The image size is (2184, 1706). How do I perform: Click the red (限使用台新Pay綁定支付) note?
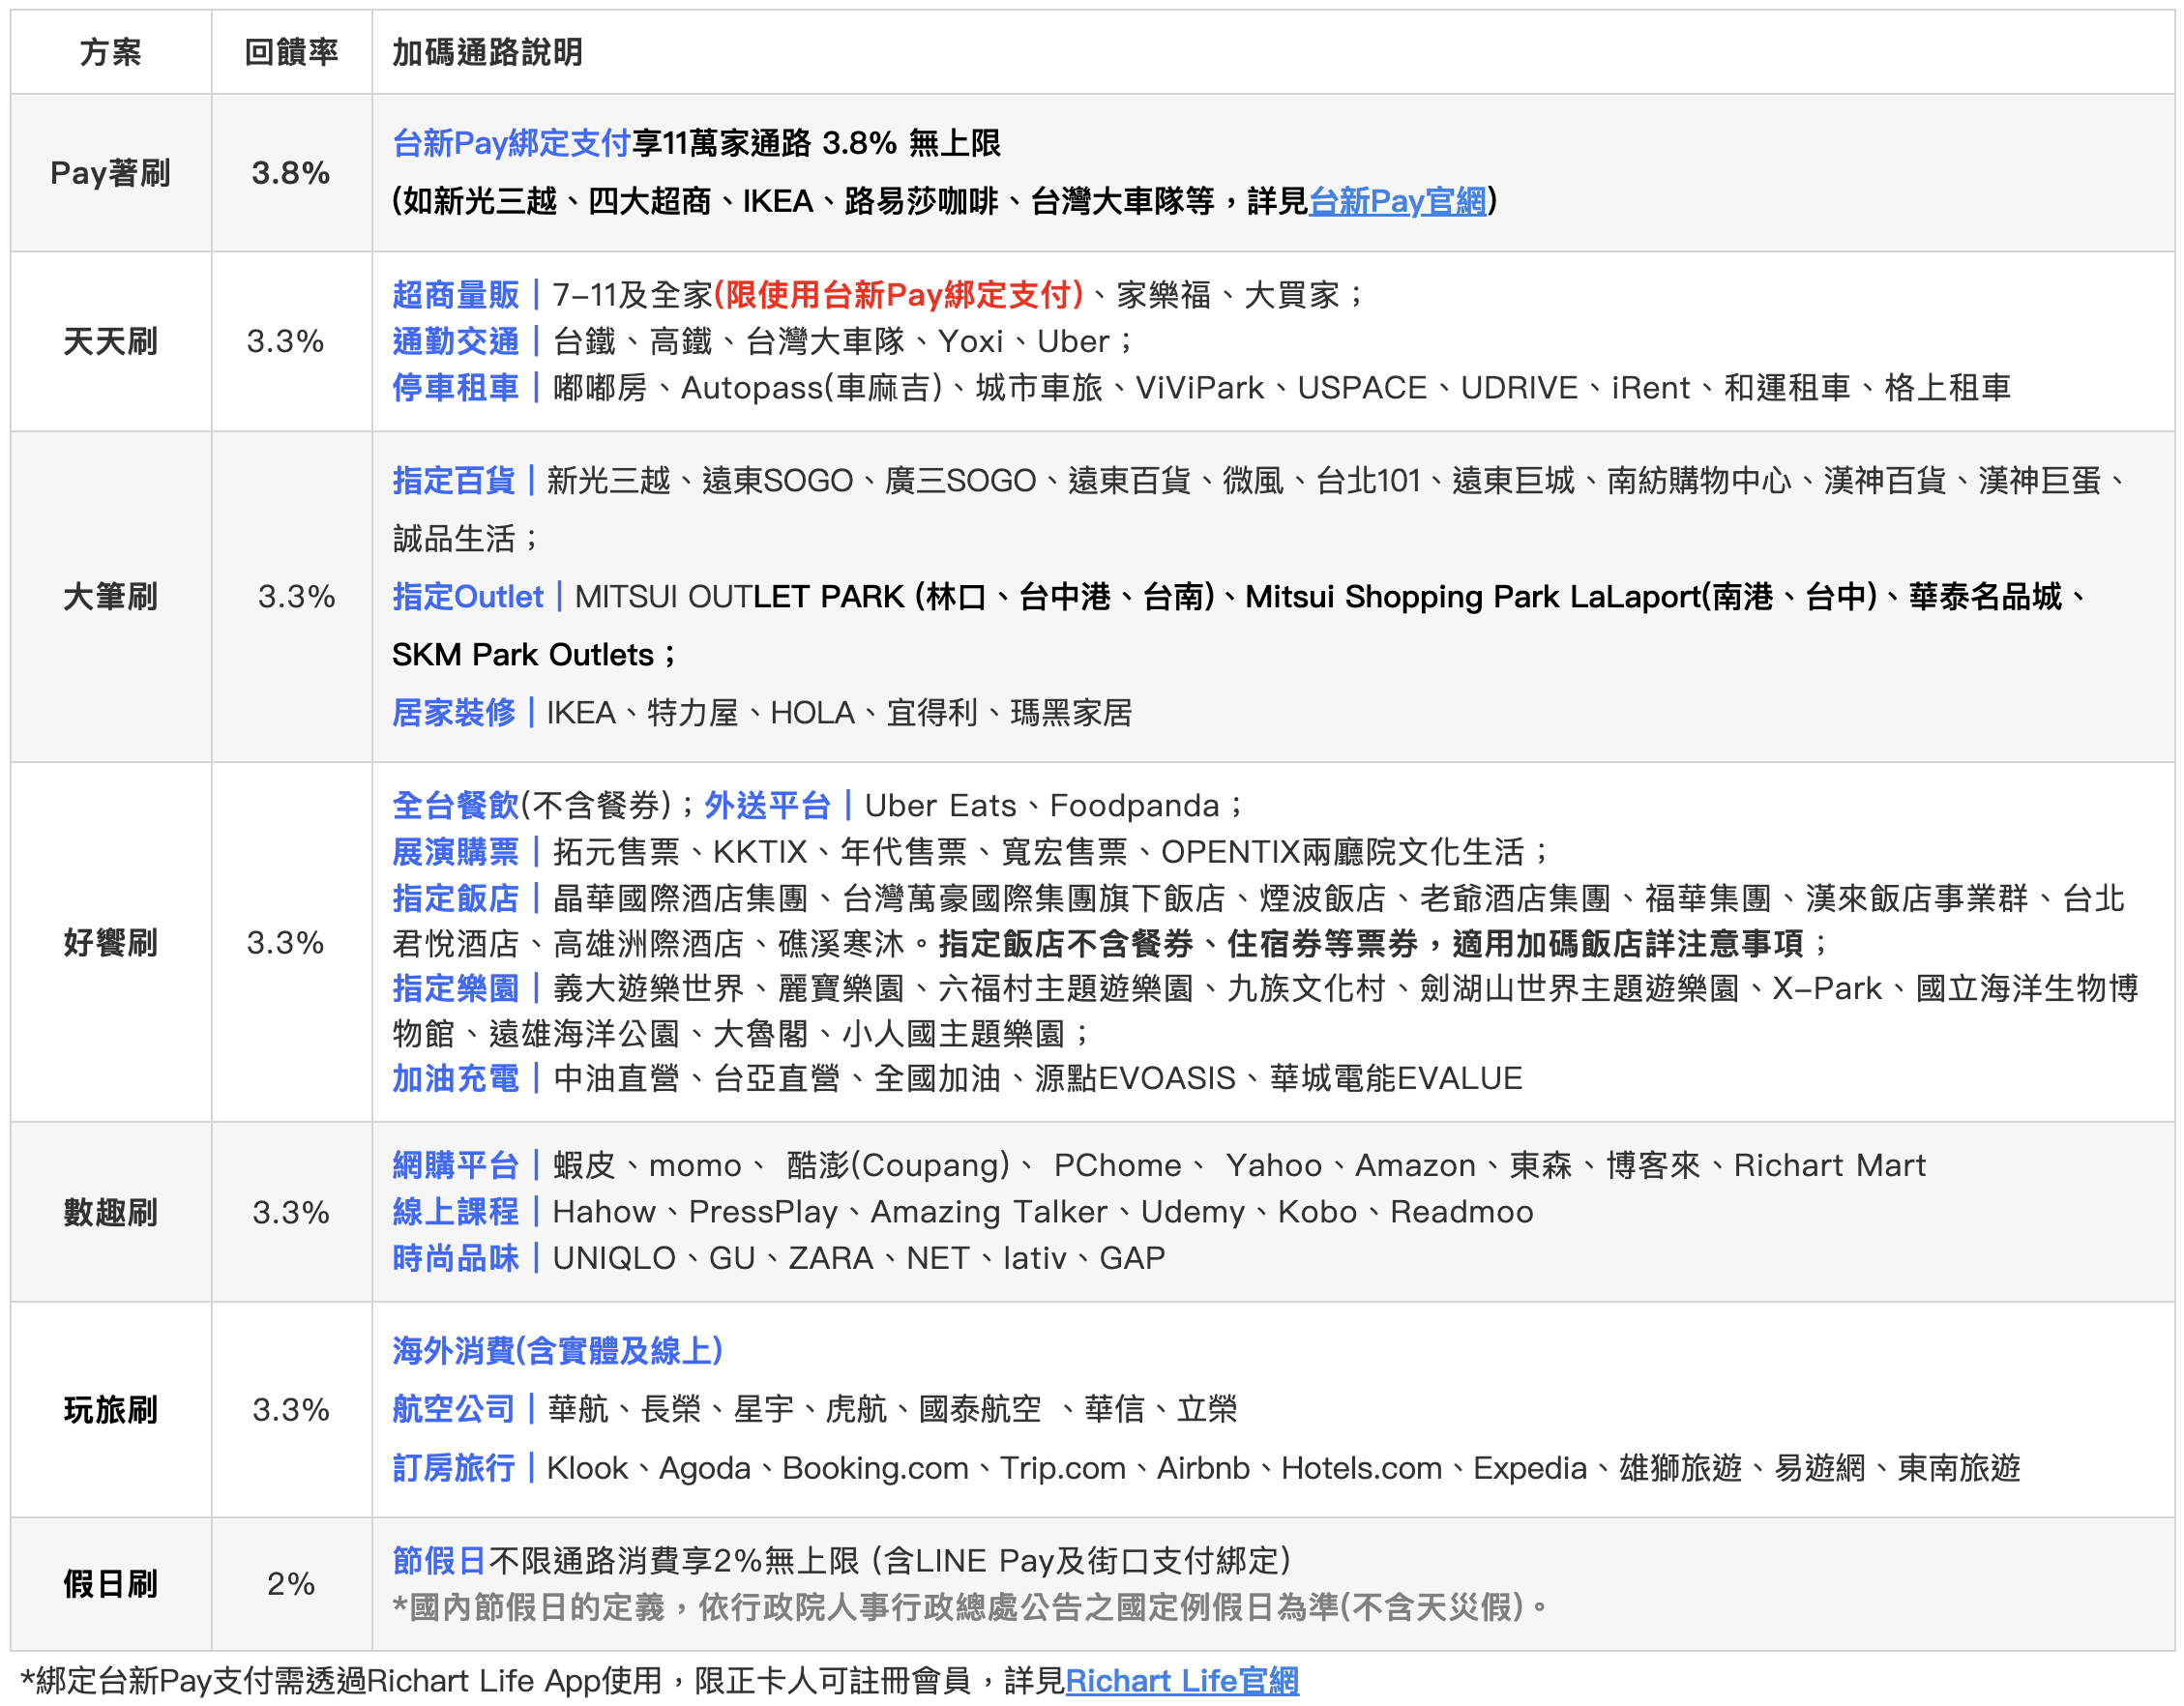point(899,295)
